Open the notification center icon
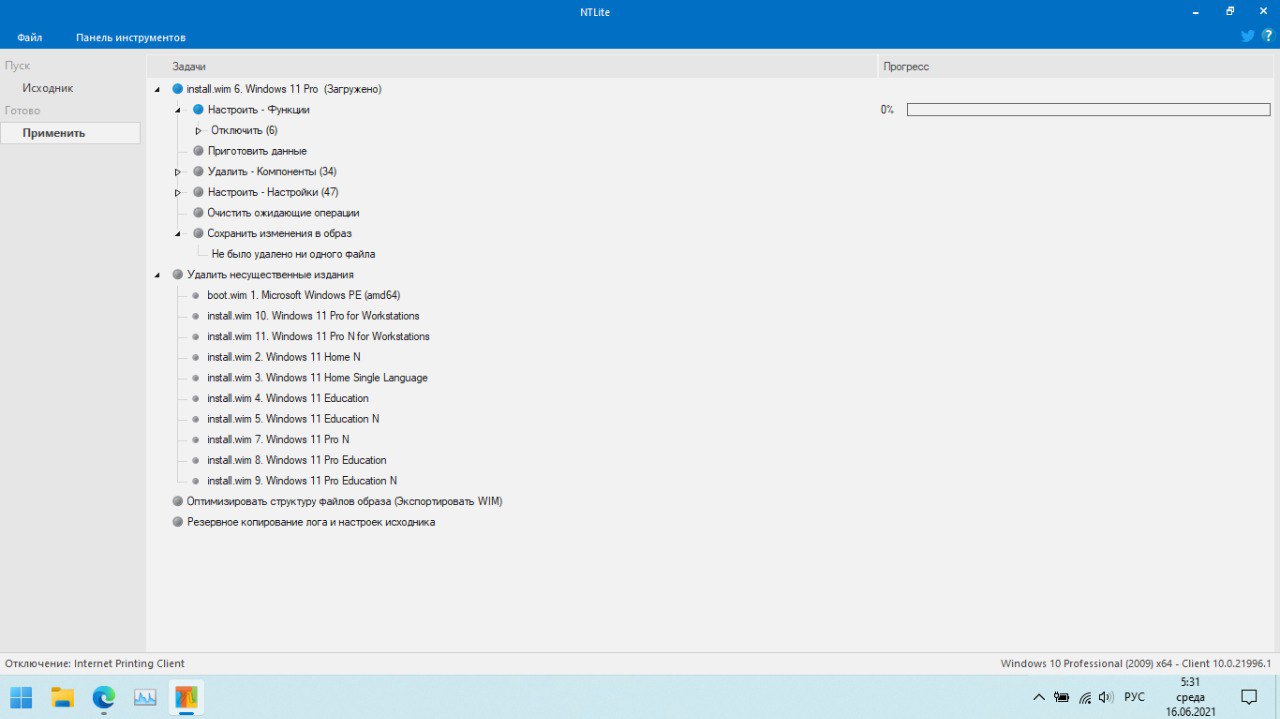The width and height of the screenshot is (1280, 719). (x=1249, y=697)
